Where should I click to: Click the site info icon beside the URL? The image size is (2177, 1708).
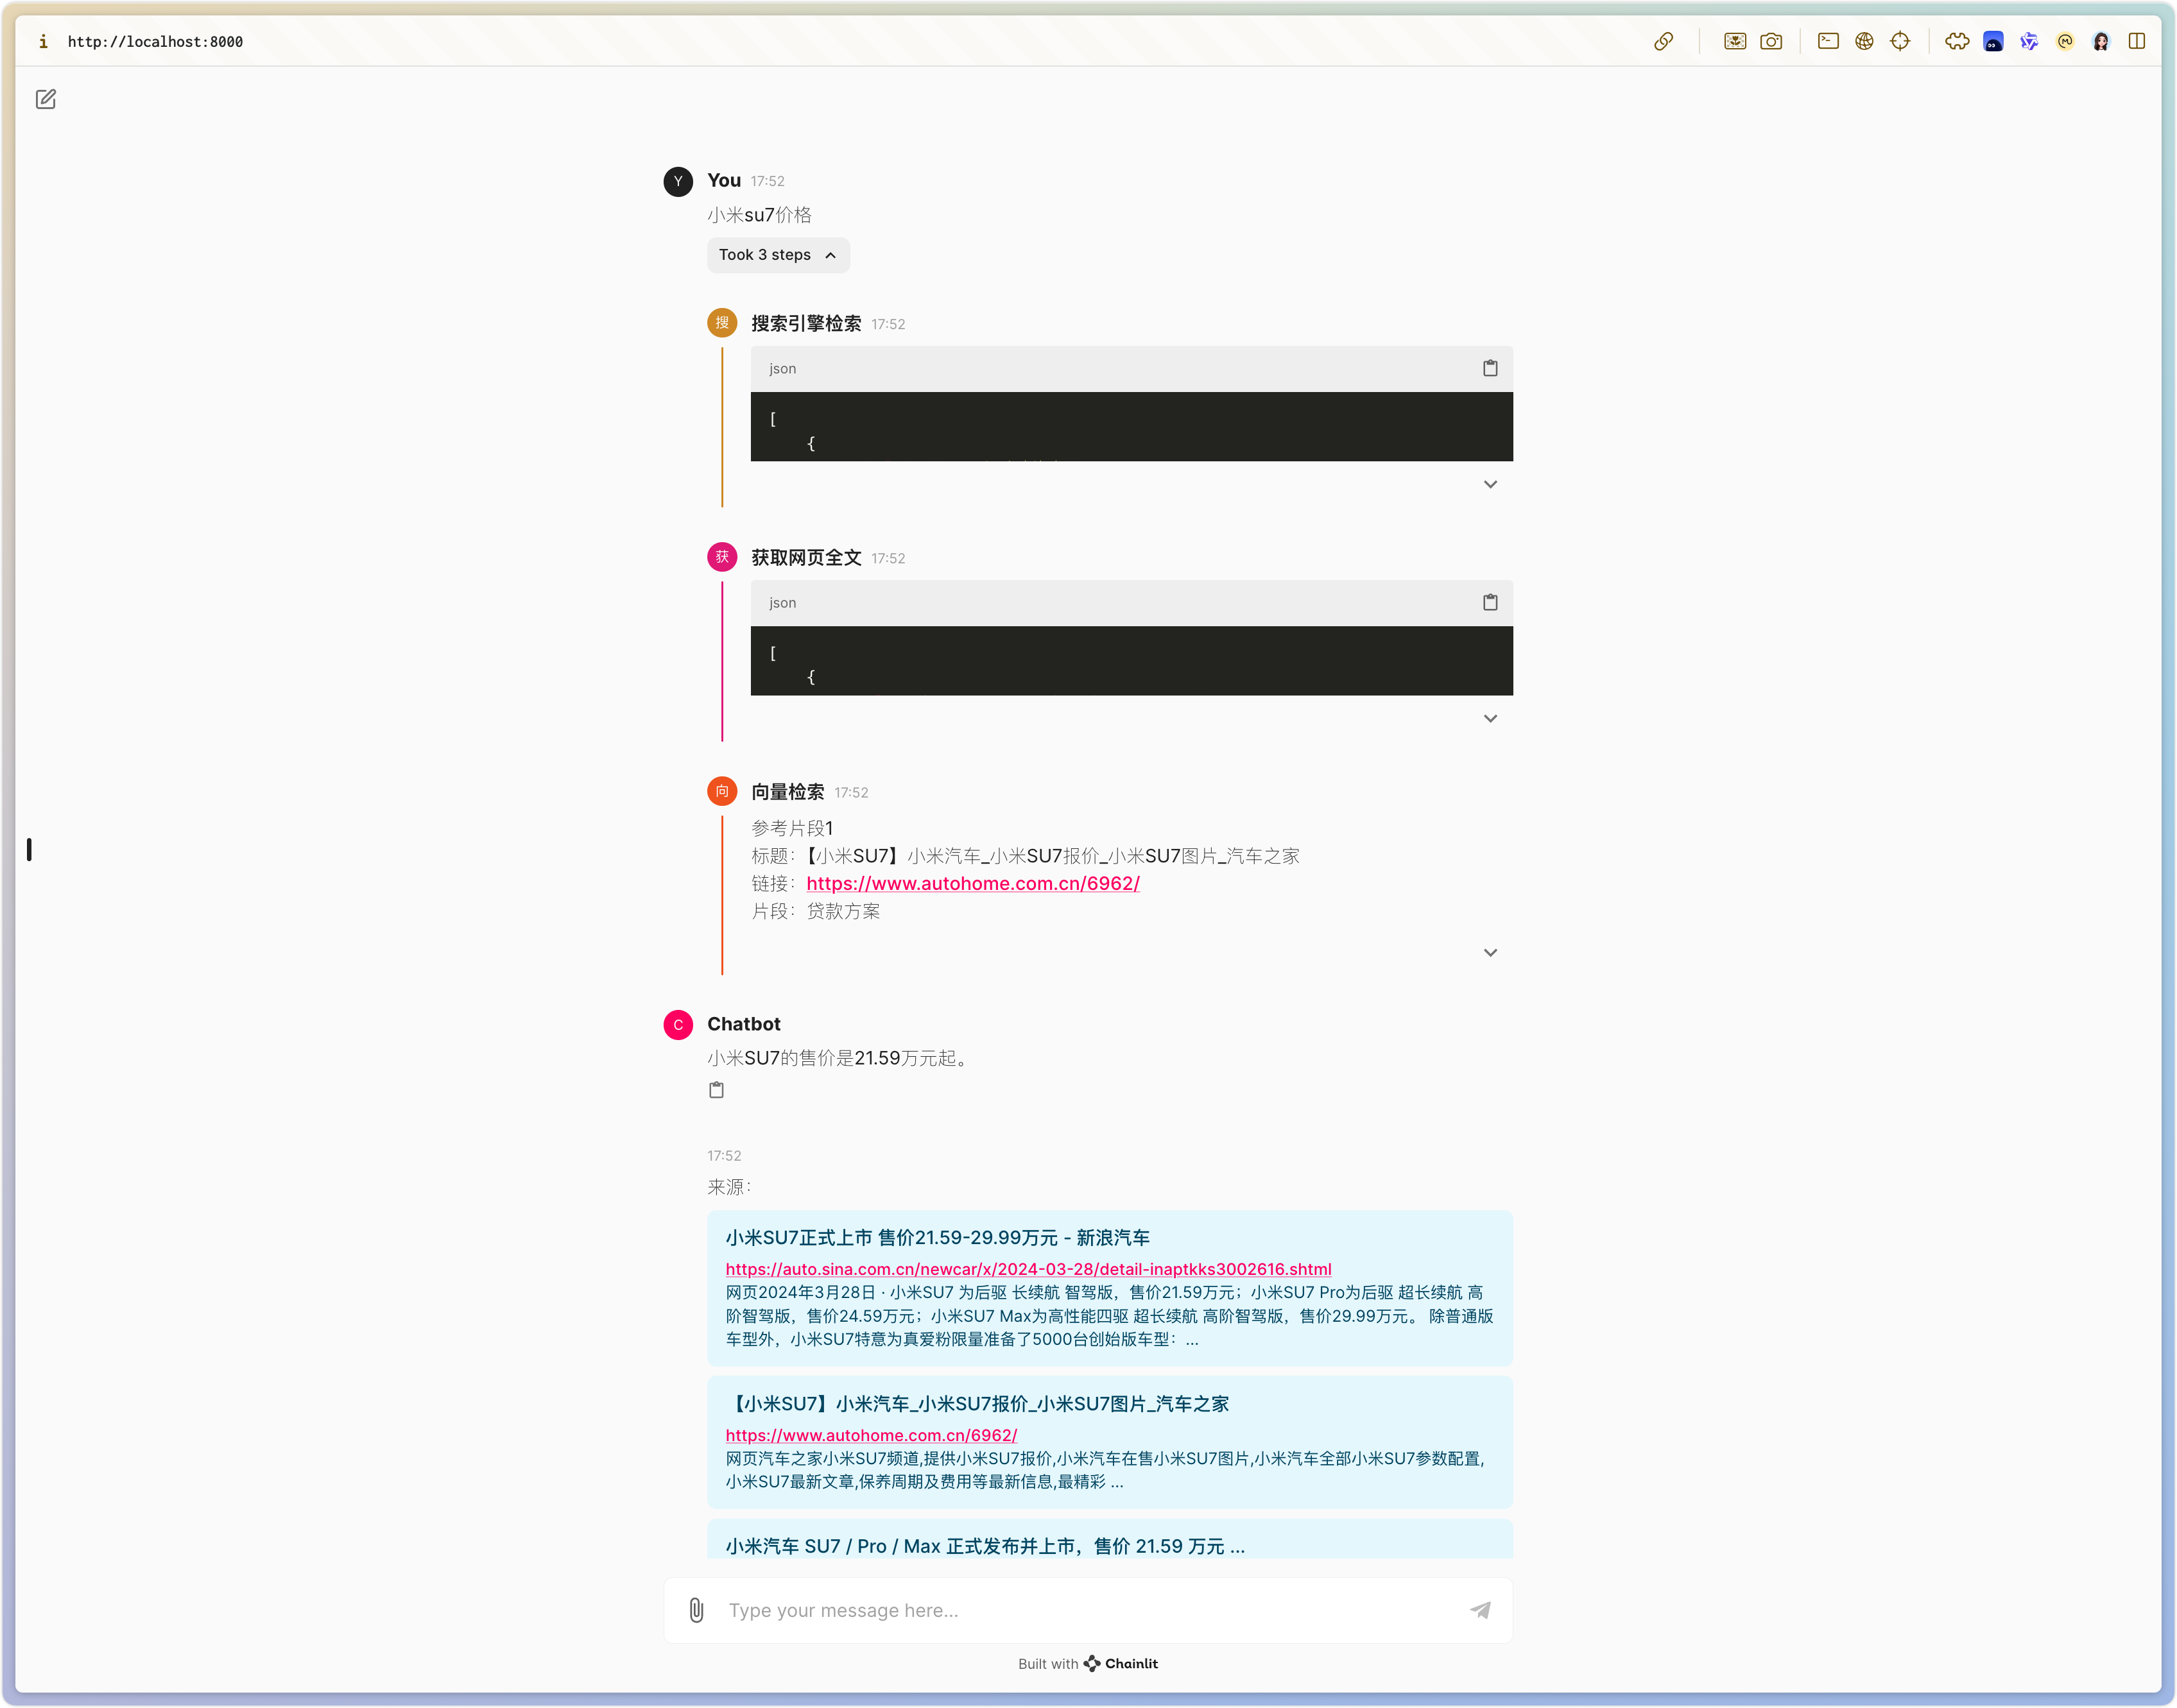tap(43, 41)
